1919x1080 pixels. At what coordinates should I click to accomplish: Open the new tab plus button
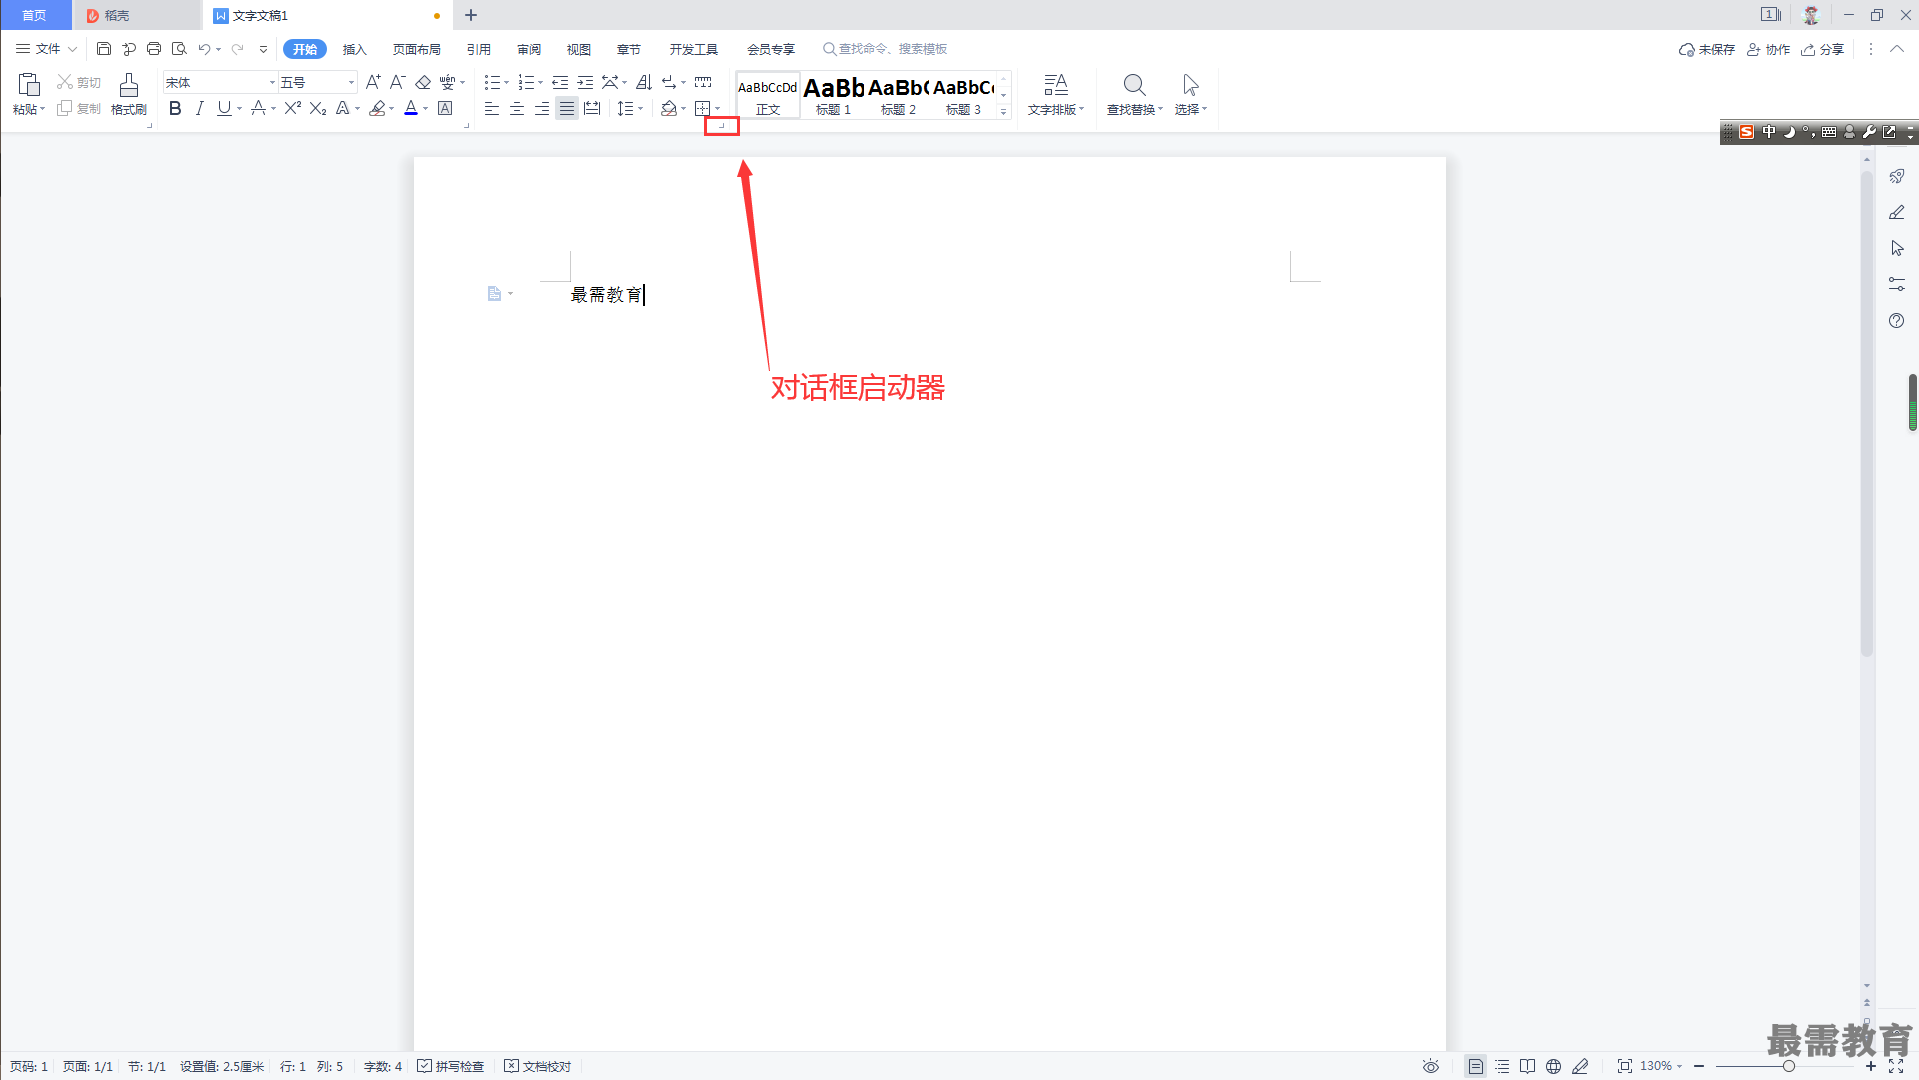[x=471, y=15]
